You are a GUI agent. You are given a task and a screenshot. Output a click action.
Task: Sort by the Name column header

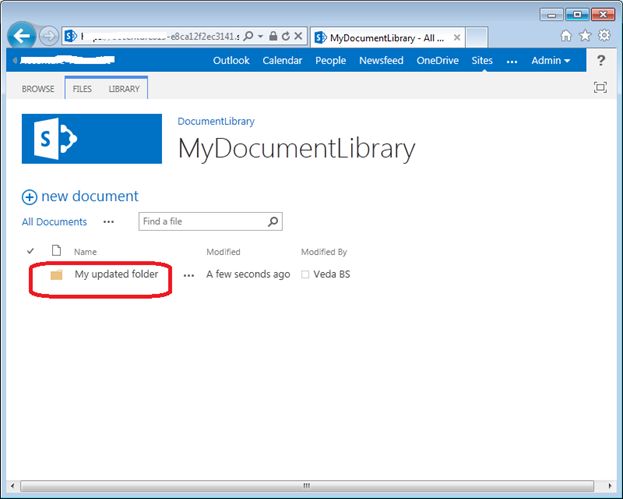[85, 252]
